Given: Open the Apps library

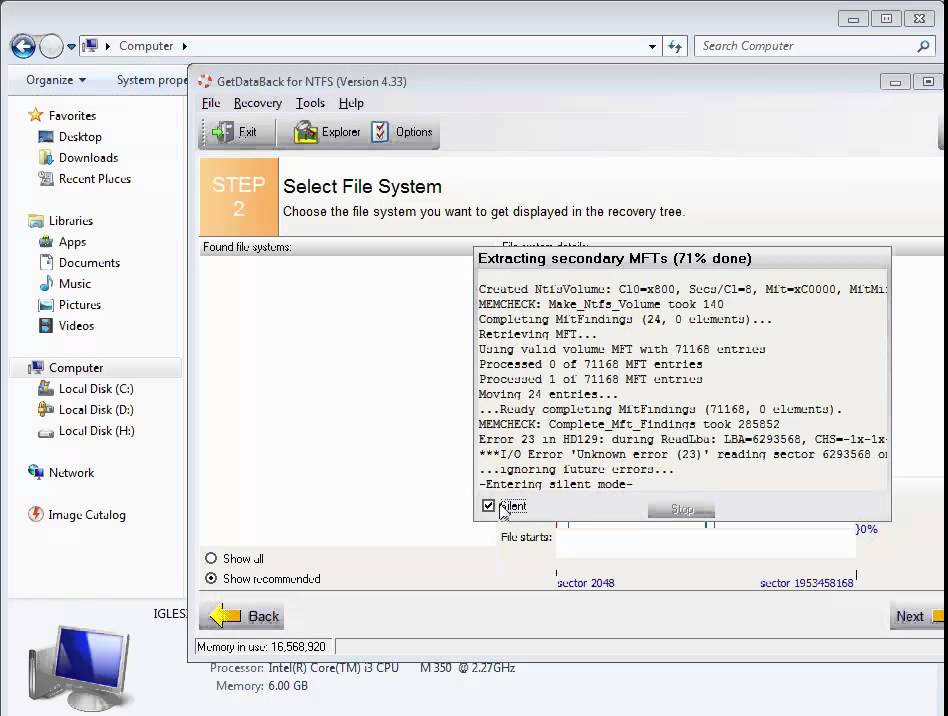Looking at the screenshot, I should (x=72, y=242).
